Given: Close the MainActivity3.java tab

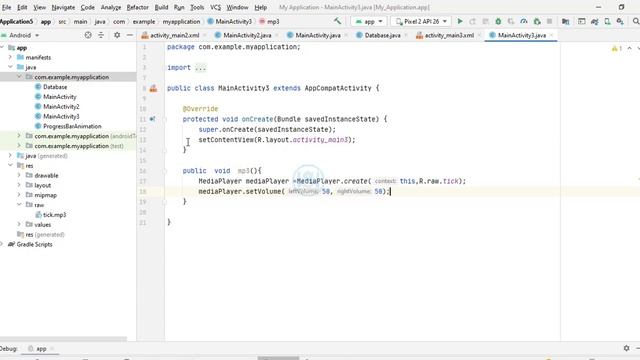Looking at the screenshot, I should coord(551,36).
